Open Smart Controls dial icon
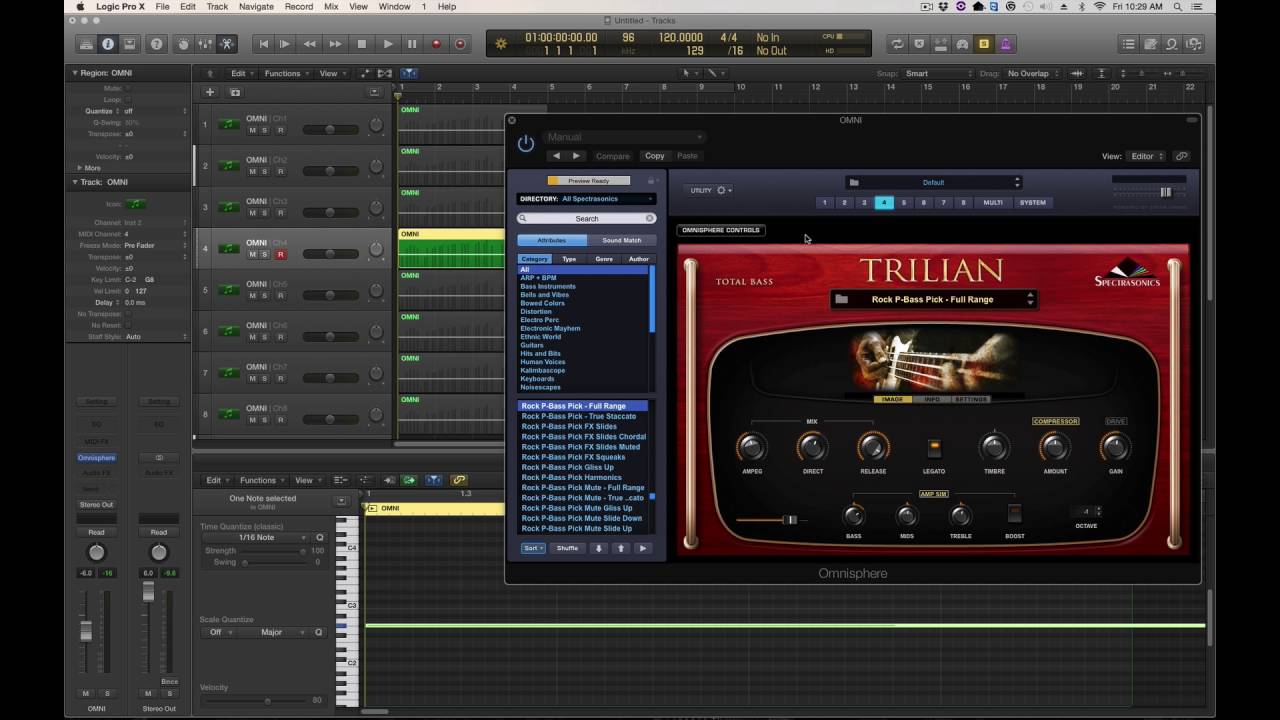The image size is (1280, 720). pyautogui.click(x=182, y=44)
